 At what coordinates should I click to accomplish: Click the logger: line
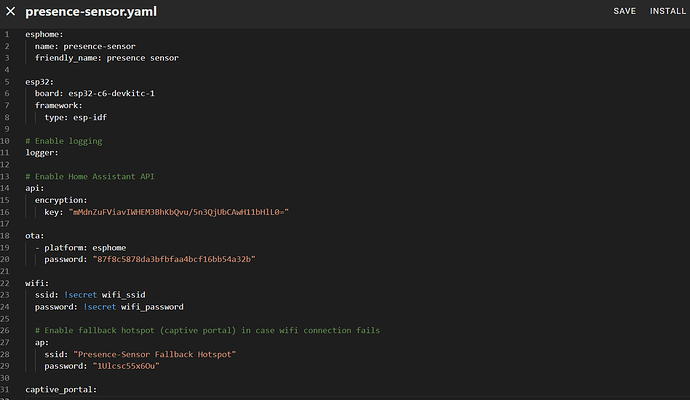43,152
